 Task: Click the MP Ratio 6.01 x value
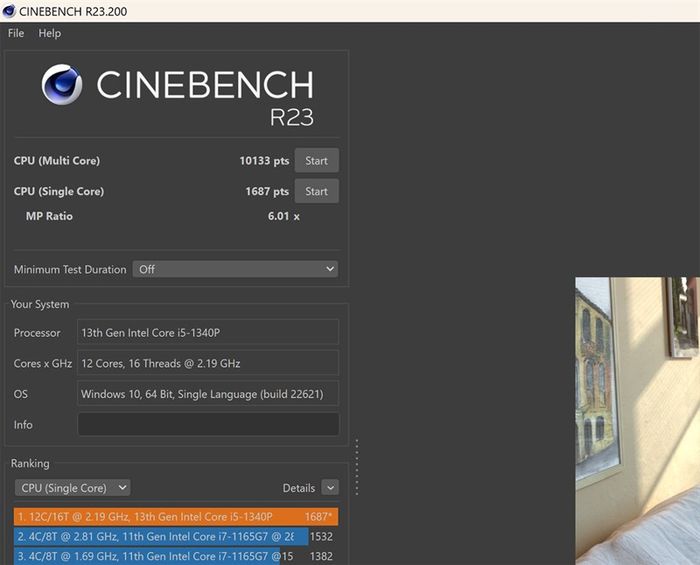click(283, 216)
